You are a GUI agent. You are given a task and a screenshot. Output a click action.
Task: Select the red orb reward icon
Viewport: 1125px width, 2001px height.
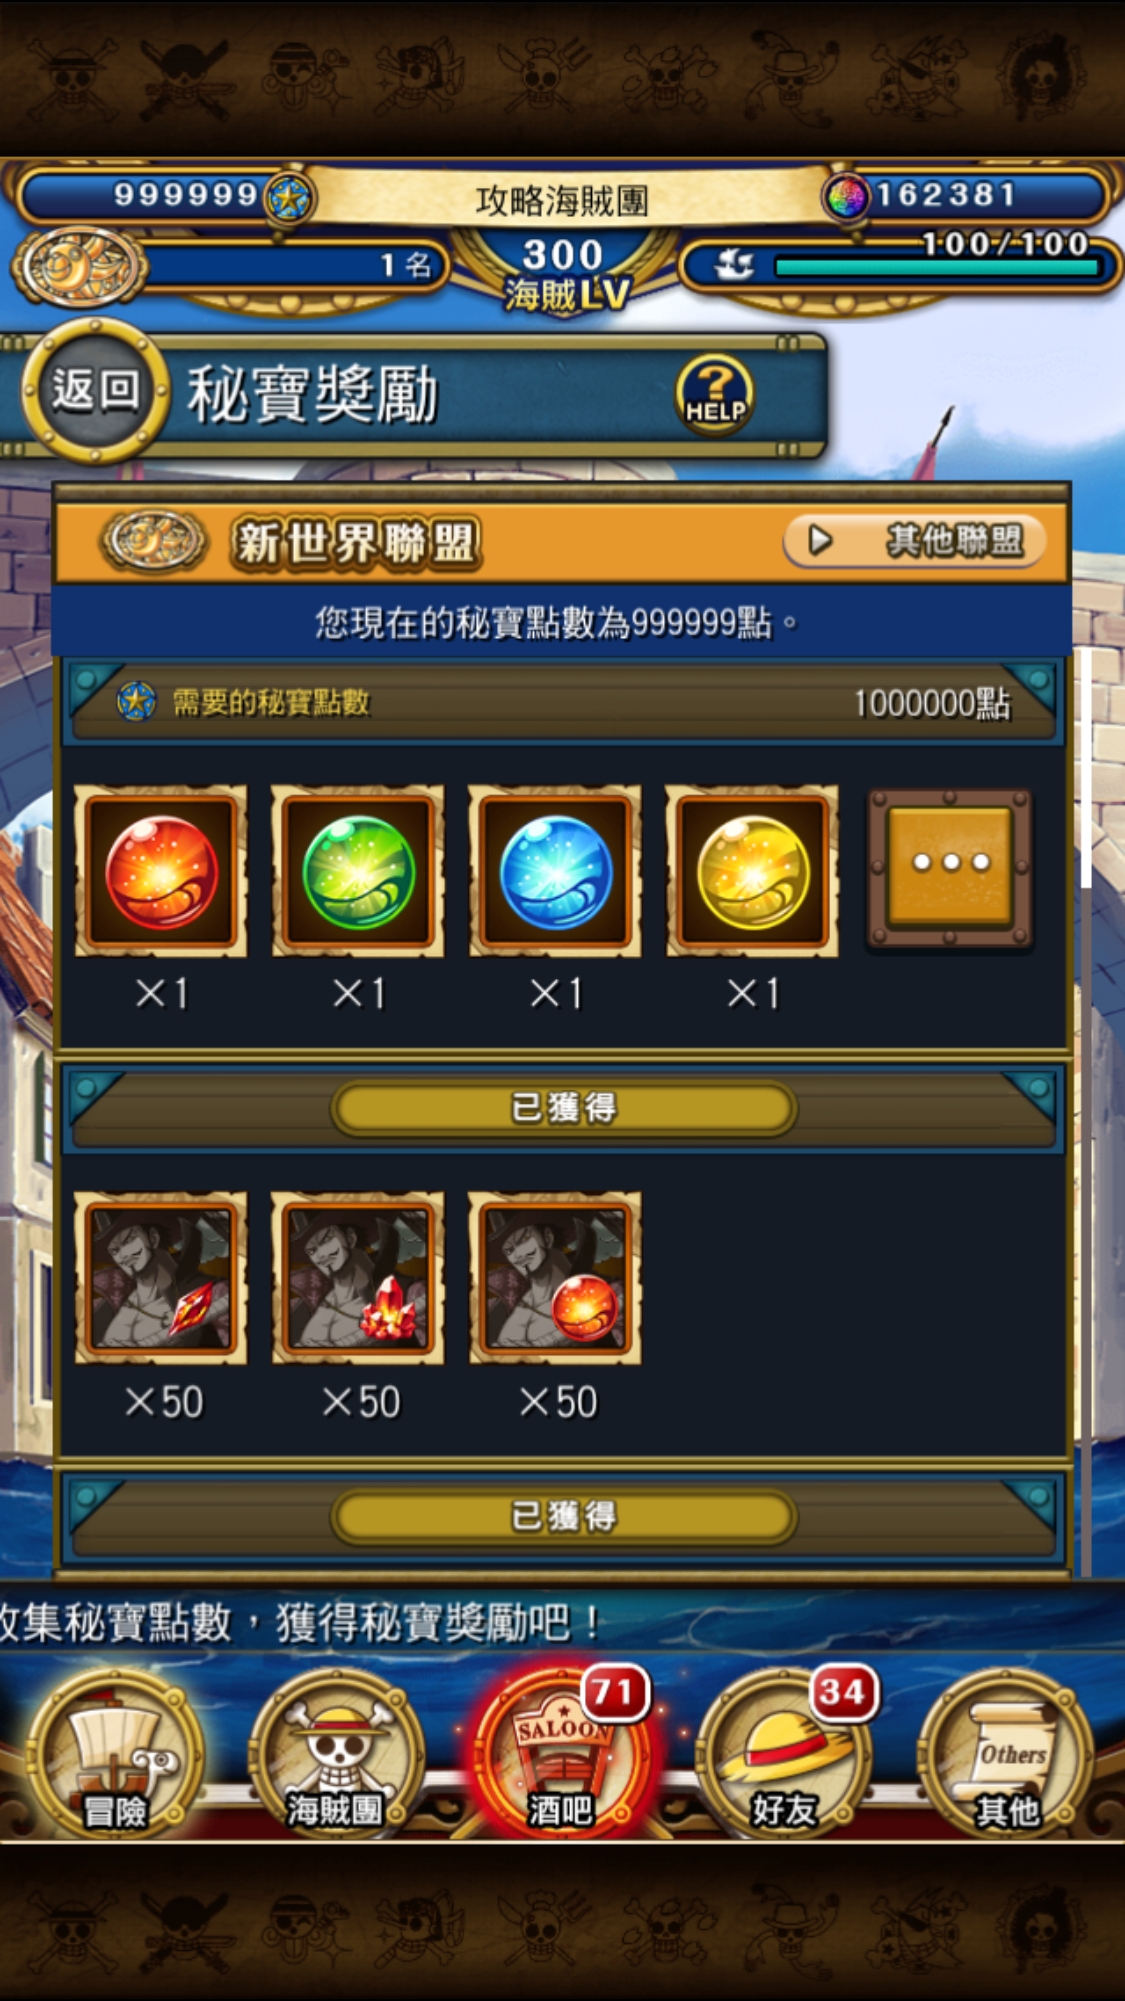coord(161,872)
